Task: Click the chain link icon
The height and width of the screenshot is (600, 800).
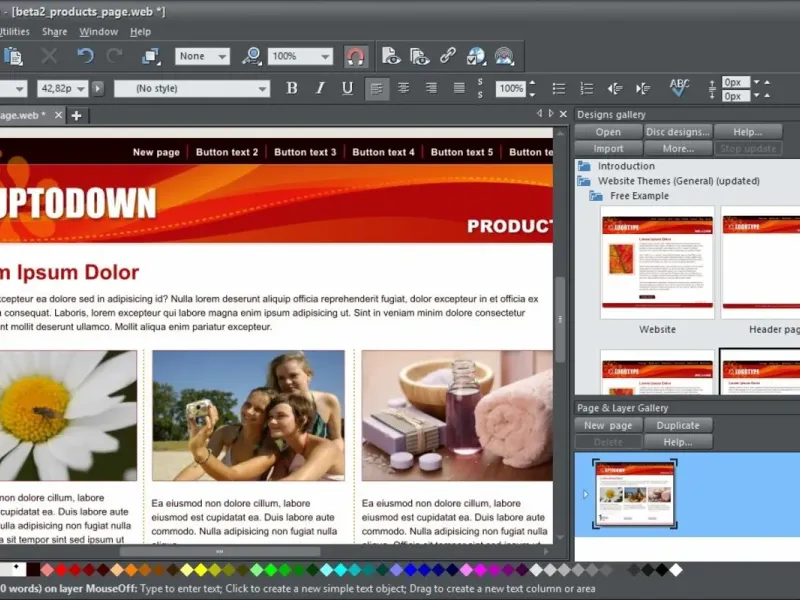Action: (448, 56)
